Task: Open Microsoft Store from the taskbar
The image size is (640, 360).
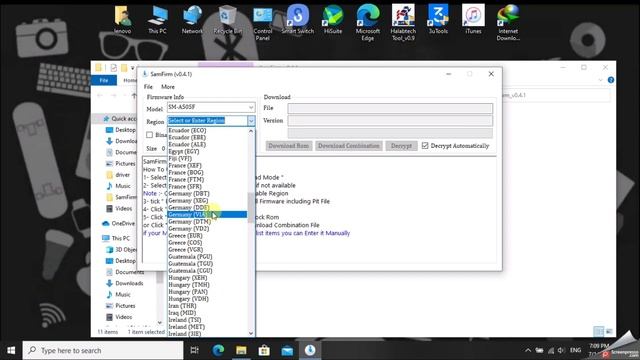Action: (x=264, y=350)
